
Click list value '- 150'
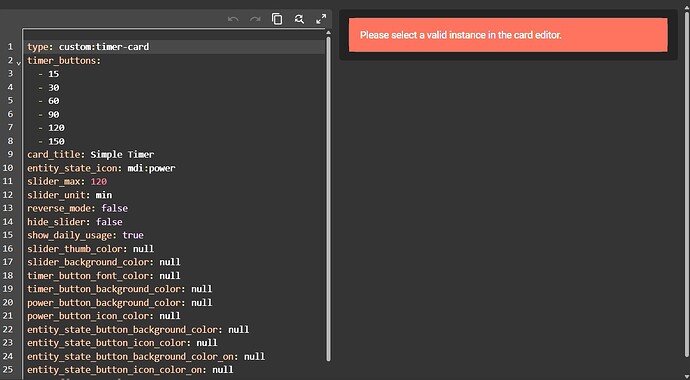point(51,141)
